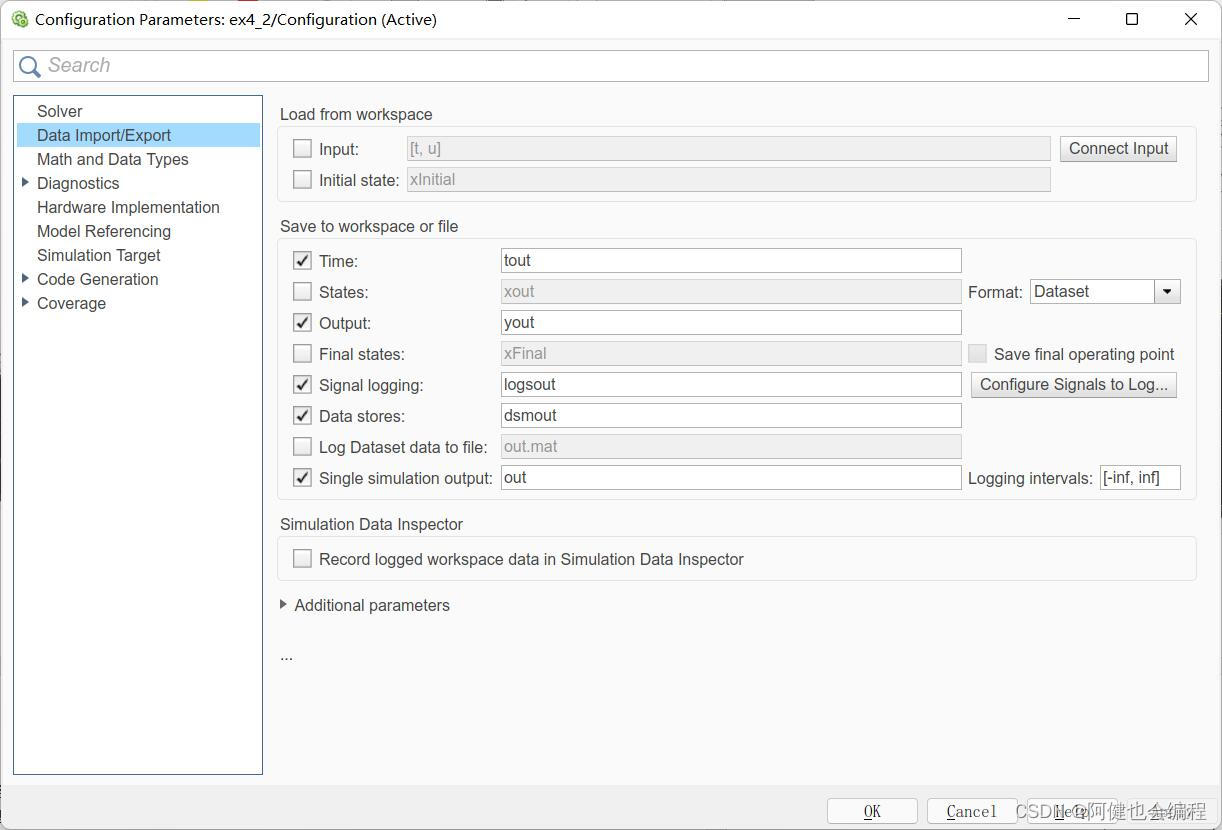Select the Coverage category label

[71, 303]
